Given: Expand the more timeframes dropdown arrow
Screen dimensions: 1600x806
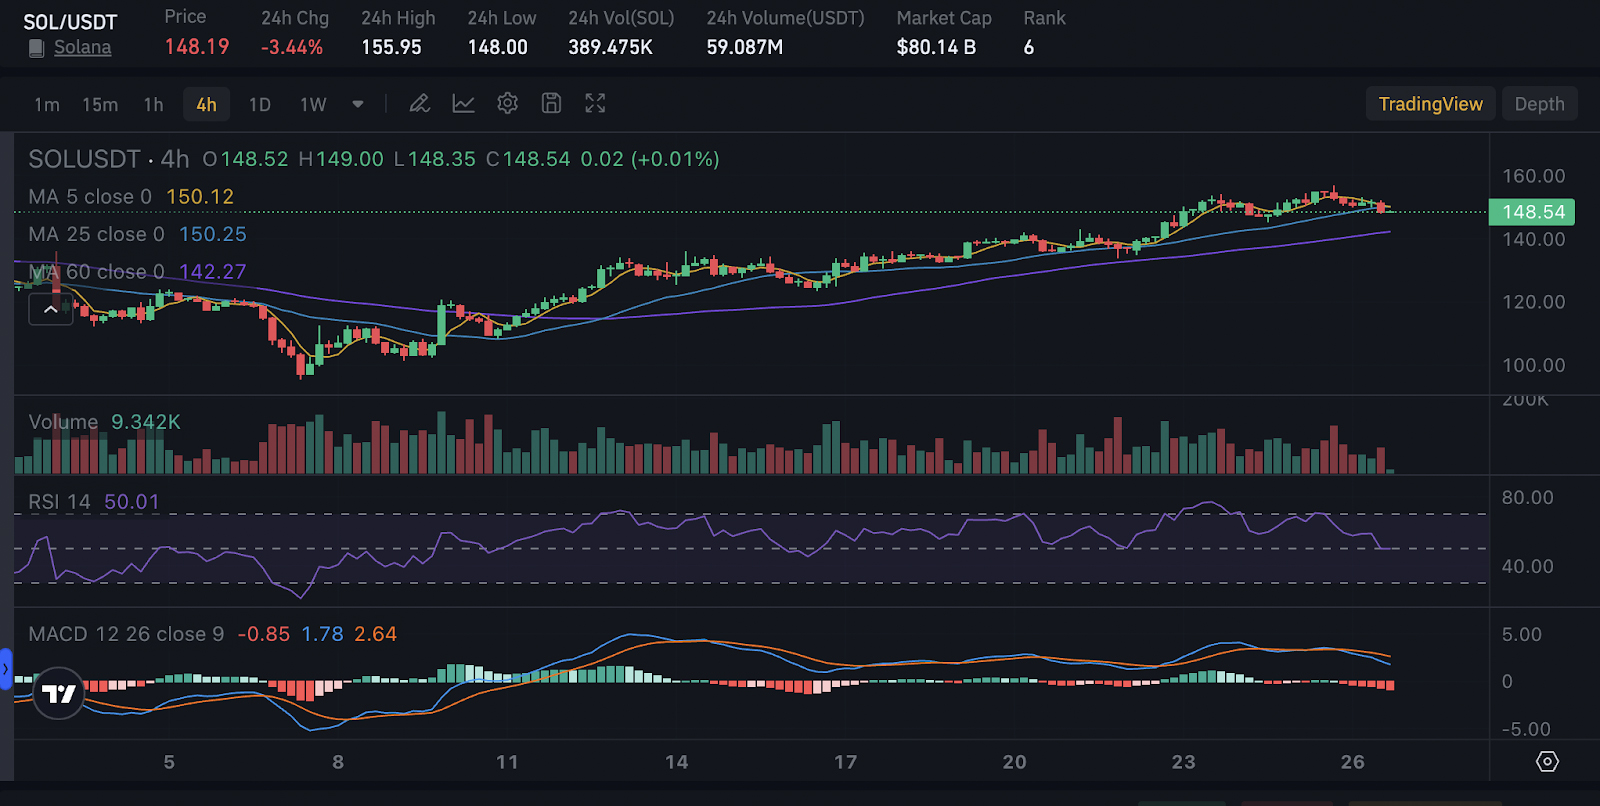Looking at the screenshot, I should 358,104.
